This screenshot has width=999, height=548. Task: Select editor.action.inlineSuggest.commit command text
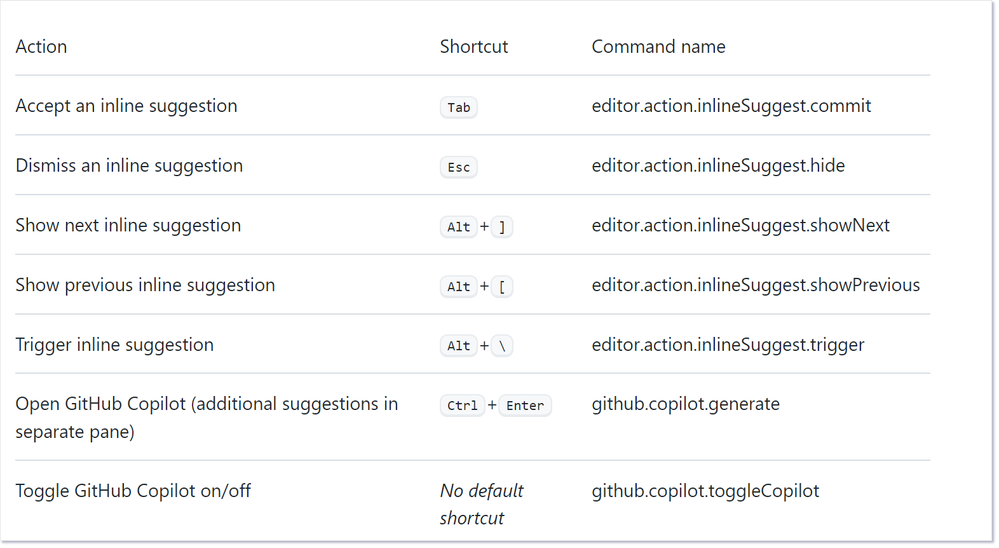coord(731,106)
